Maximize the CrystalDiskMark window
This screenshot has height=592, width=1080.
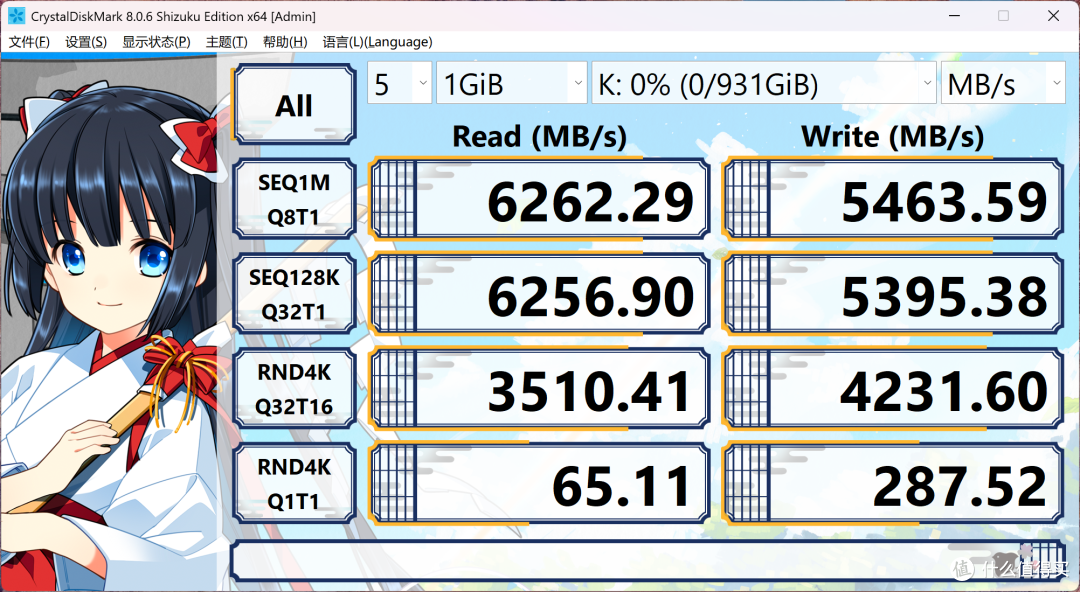(1004, 15)
